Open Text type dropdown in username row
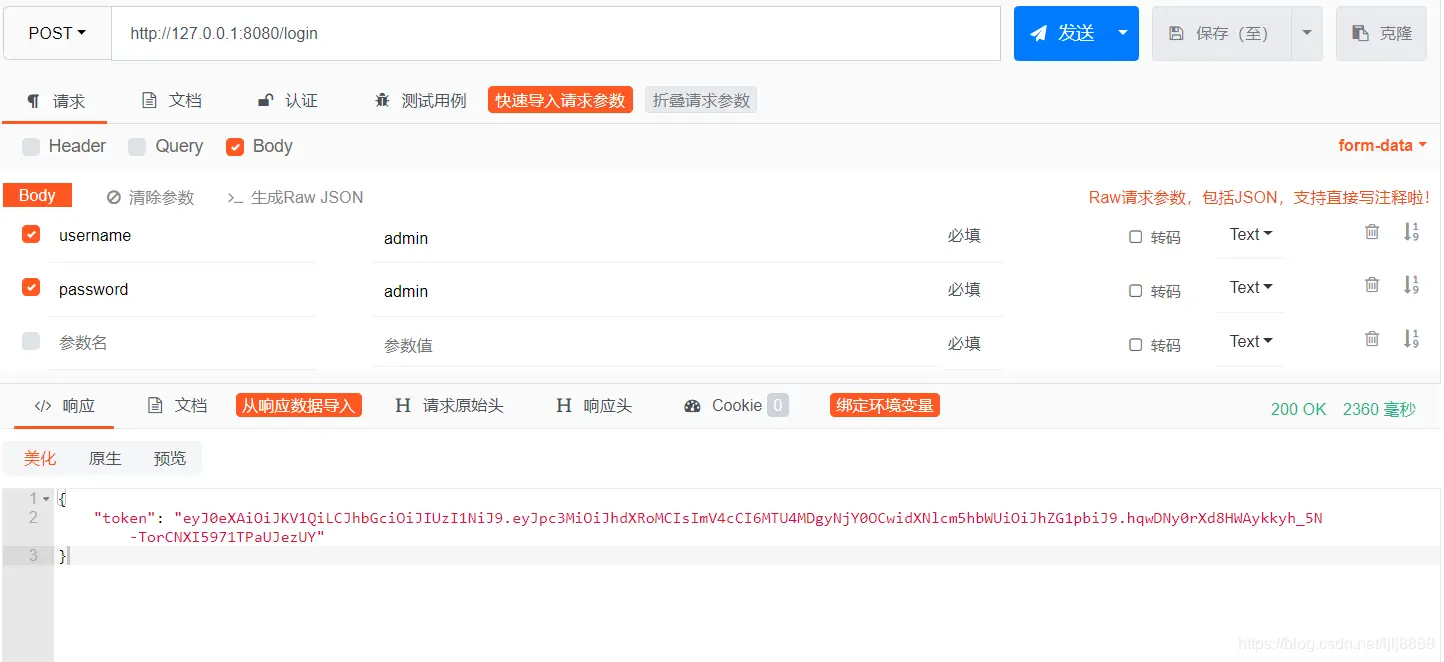1444x662 pixels. coord(1250,234)
